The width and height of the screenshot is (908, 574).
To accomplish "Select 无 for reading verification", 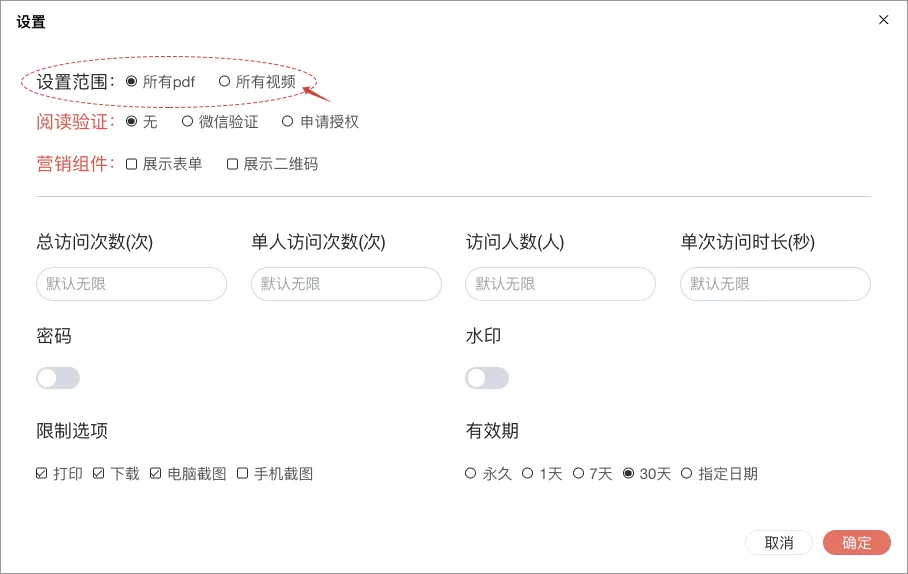I will pos(131,122).
